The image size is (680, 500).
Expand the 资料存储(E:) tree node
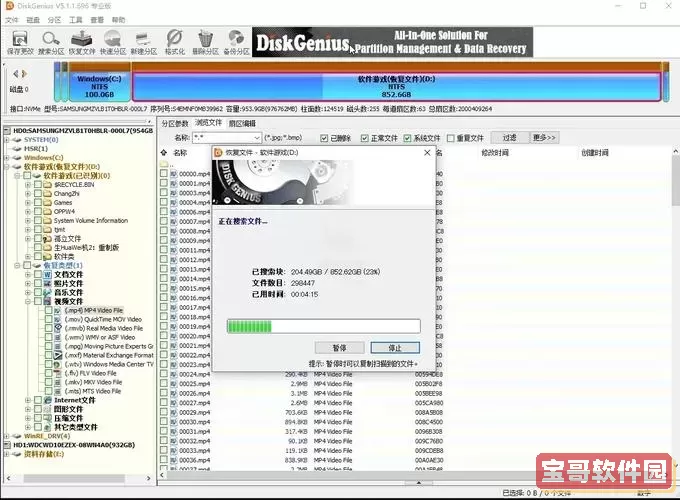(x=7, y=454)
